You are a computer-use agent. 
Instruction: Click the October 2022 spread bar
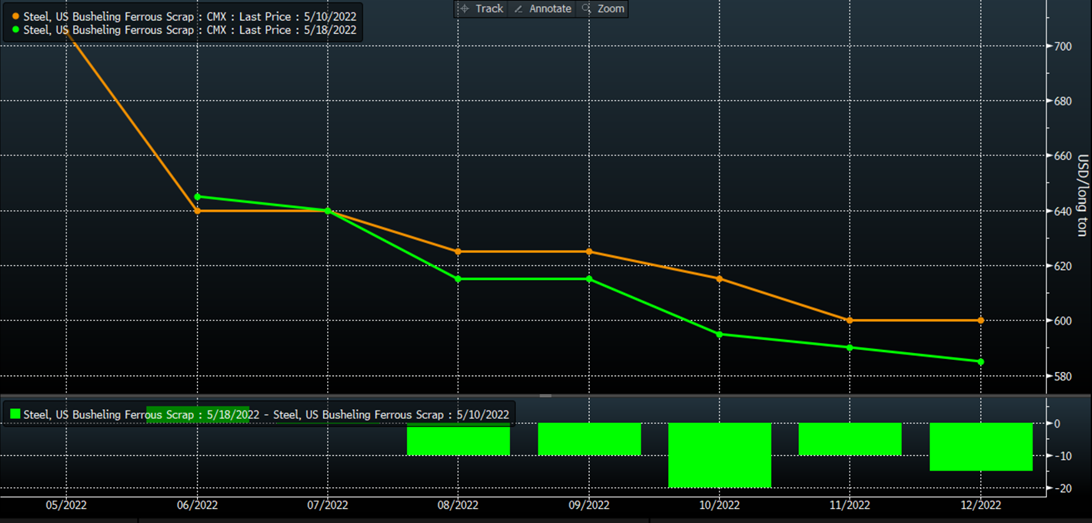(x=719, y=455)
